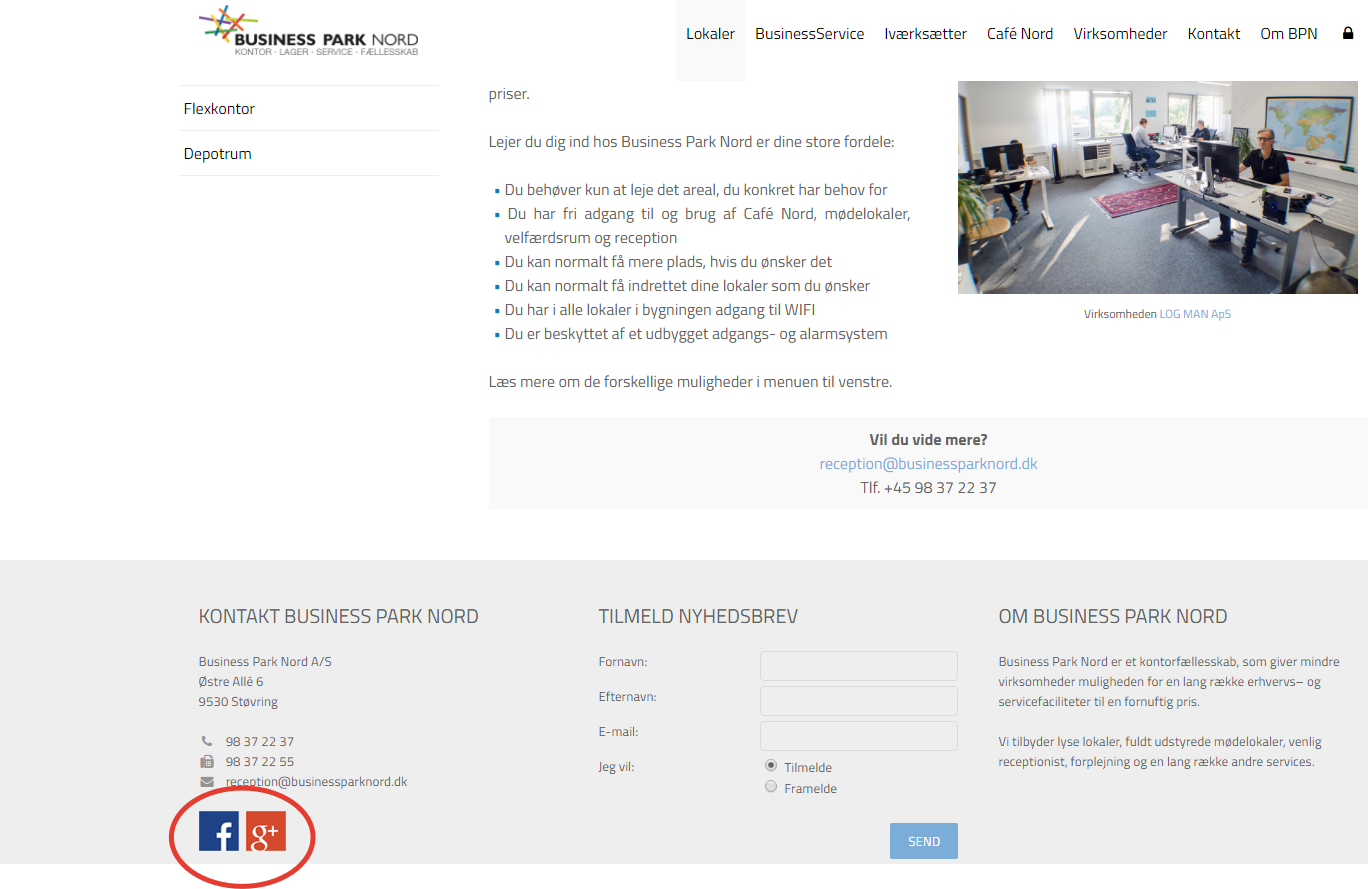1368x889 pixels.
Task: Click the 'Jeg vil:' label
Action: pyautogui.click(x=617, y=767)
